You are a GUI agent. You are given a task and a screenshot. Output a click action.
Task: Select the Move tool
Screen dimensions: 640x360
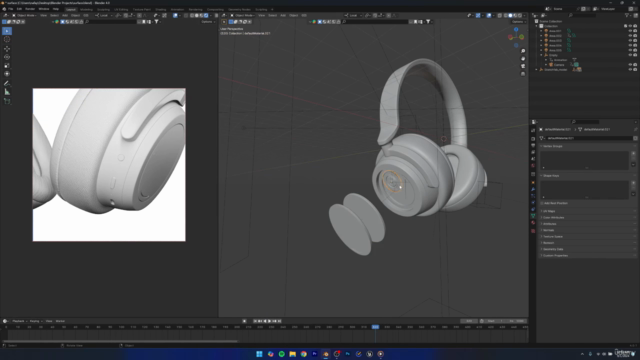tap(7, 49)
